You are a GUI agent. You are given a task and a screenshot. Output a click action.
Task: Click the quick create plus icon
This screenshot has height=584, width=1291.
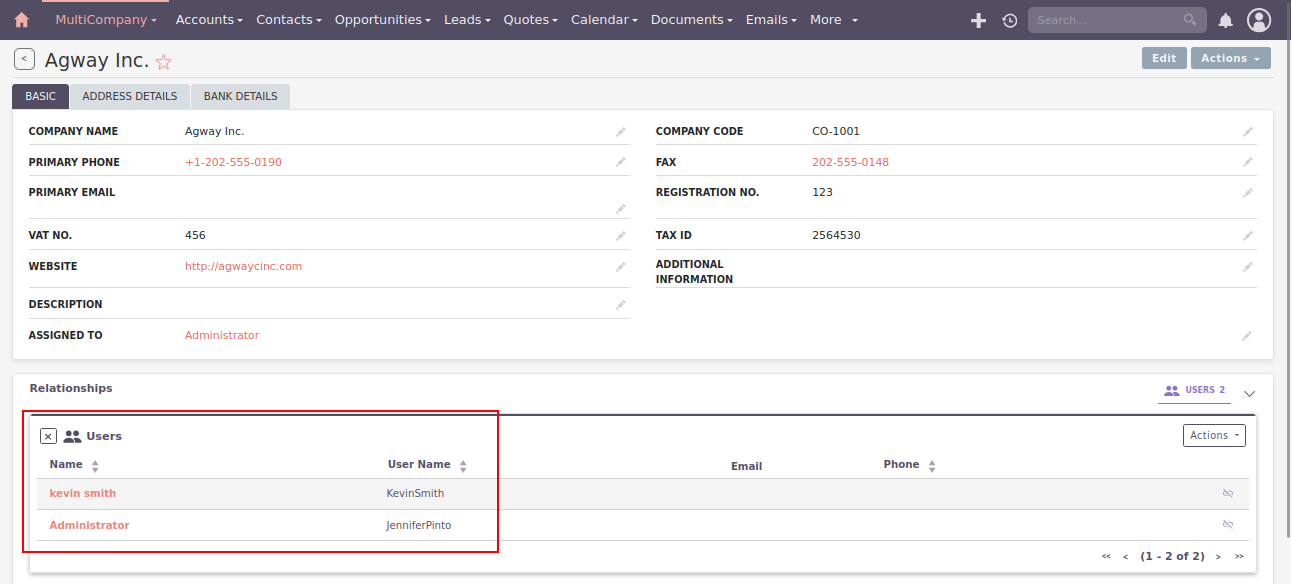click(978, 20)
